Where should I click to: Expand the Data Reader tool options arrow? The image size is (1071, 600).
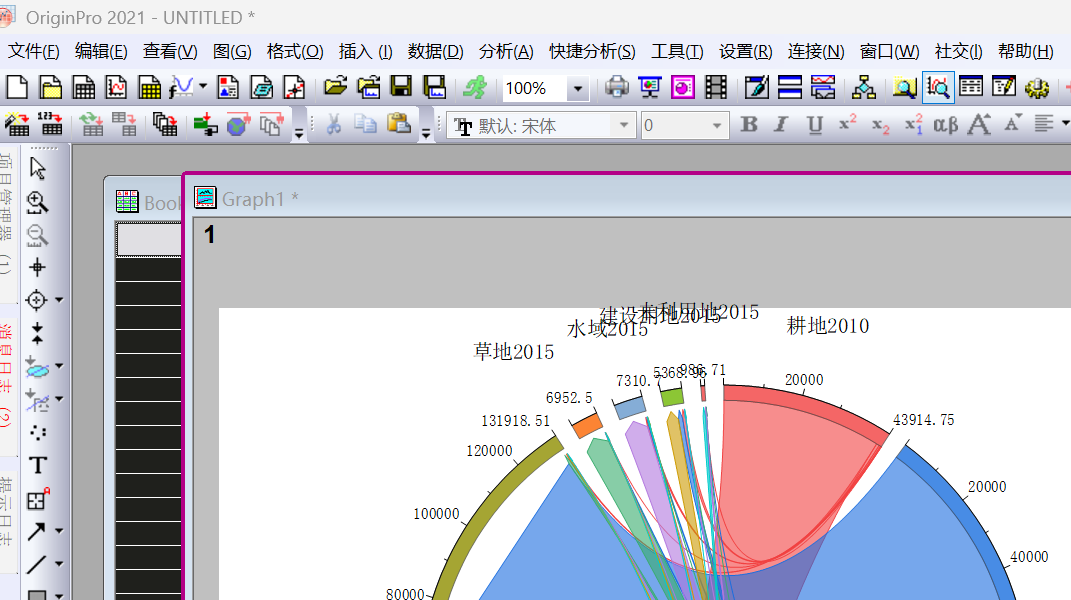click(59, 300)
